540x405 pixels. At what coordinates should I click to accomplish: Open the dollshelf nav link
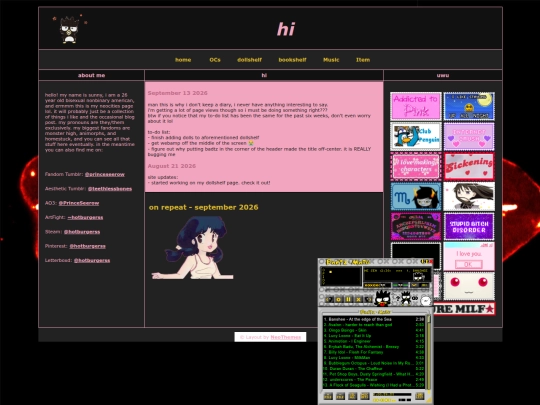(249, 60)
